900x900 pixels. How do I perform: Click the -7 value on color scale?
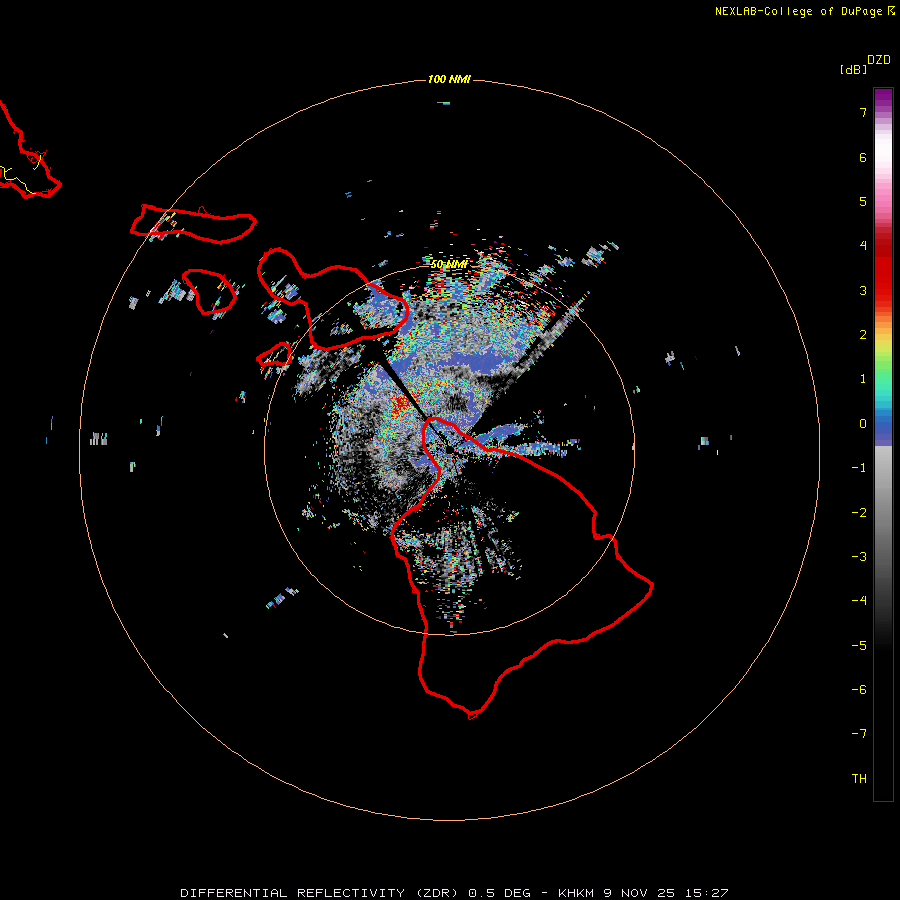tap(859, 734)
